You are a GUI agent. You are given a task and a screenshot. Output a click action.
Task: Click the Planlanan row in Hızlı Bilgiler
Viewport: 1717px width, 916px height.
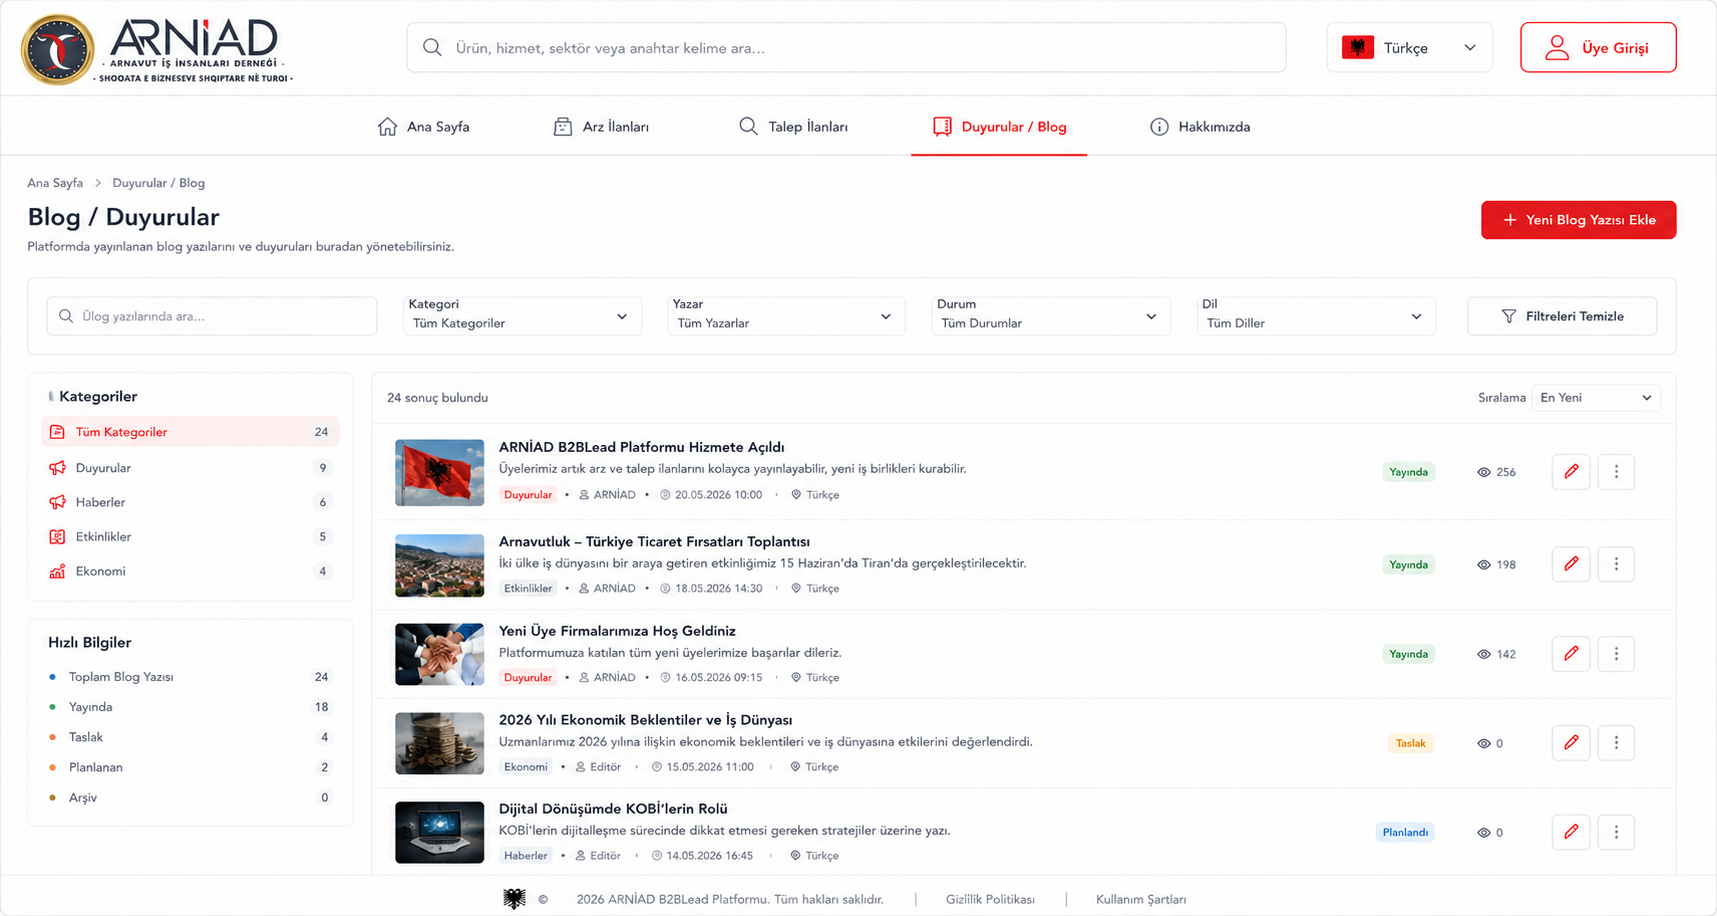tap(190, 767)
